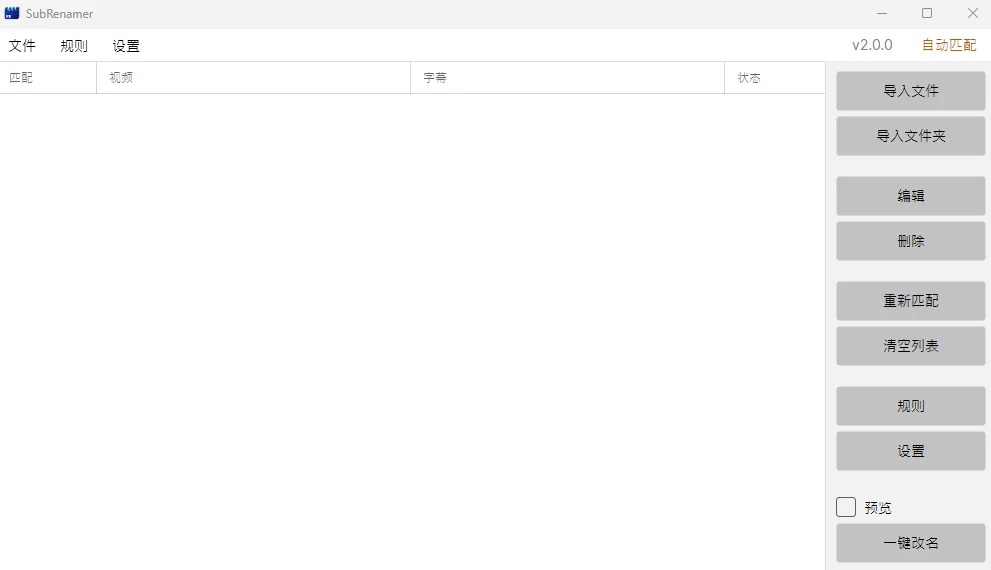Open the 文件 menu
The image size is (991, 570).
(22, 46)
